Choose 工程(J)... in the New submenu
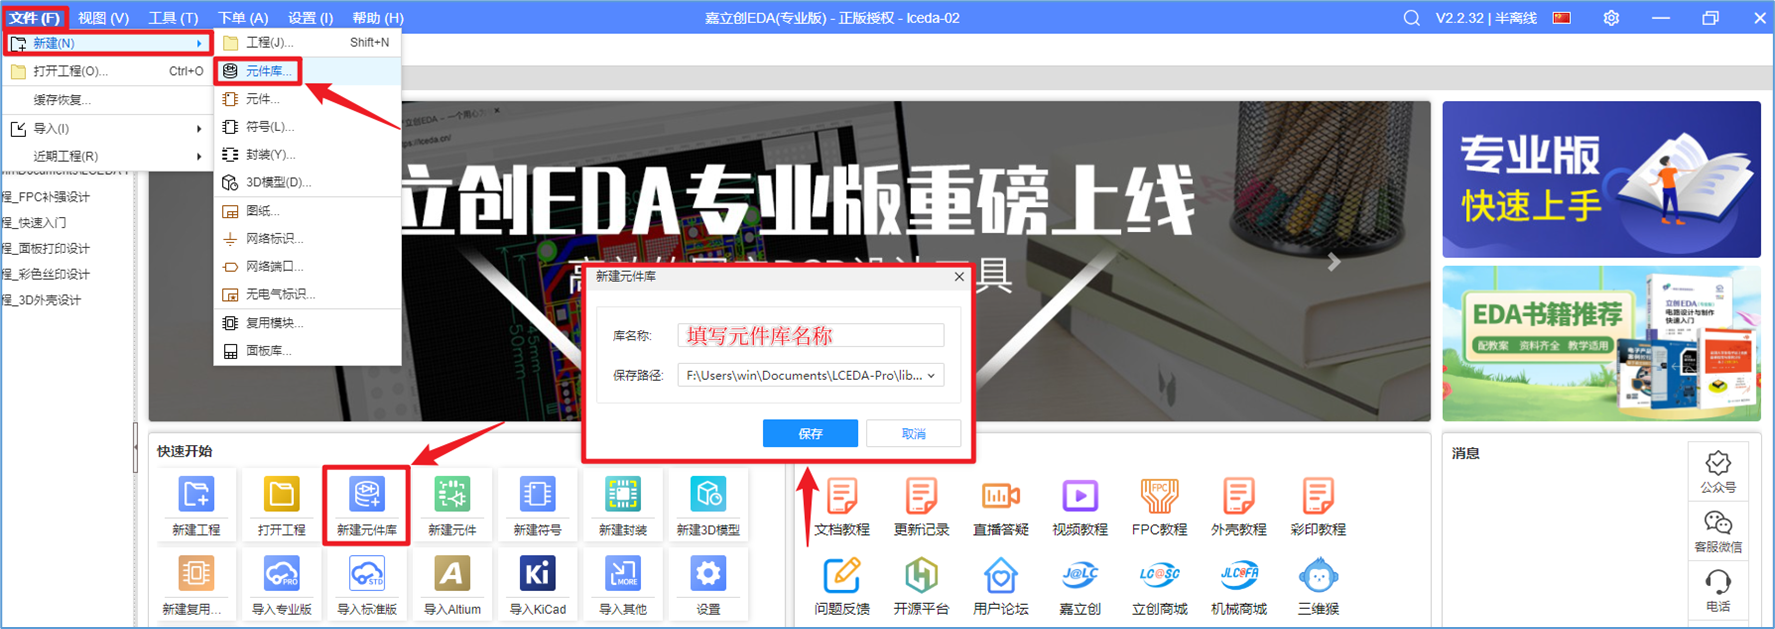Viewport: 1775px width, 629px height. [x=307, y=43]
